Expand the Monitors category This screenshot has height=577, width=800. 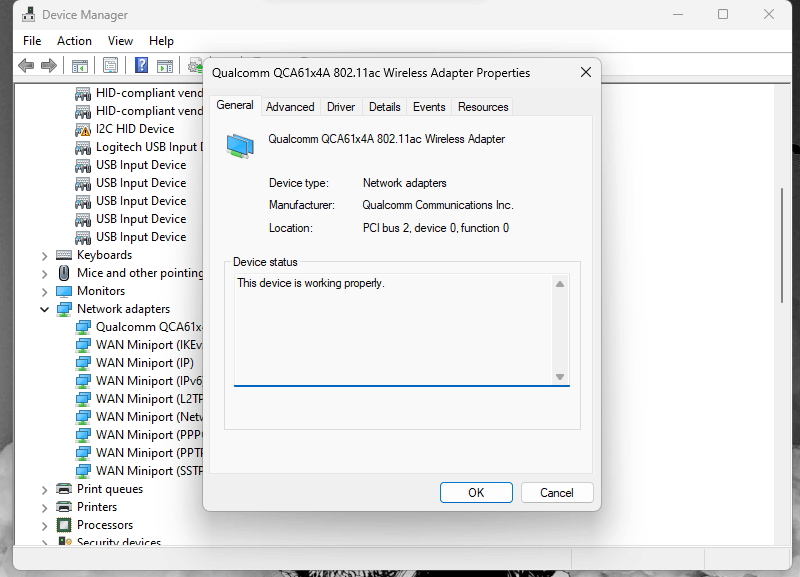pyautogui.click(x=44, y=292)
